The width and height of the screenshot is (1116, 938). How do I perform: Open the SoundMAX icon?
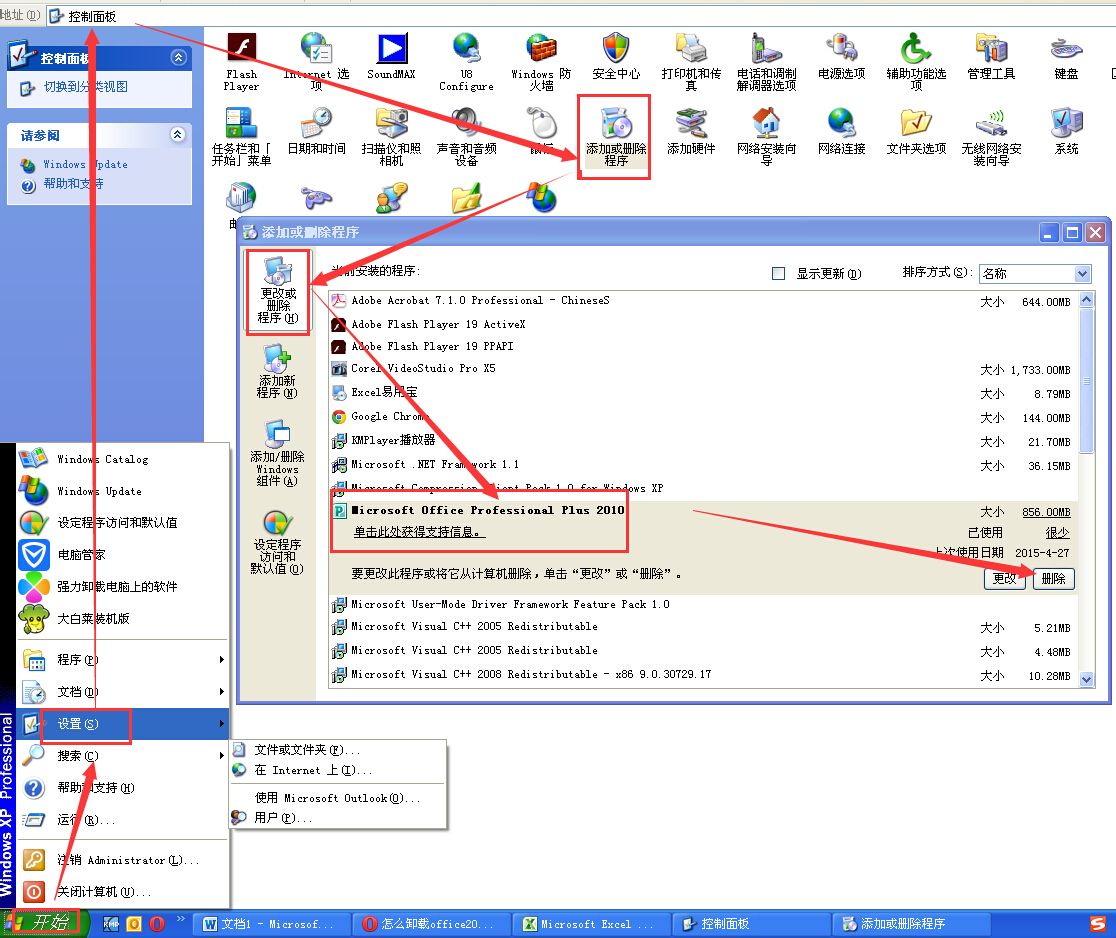391,56
